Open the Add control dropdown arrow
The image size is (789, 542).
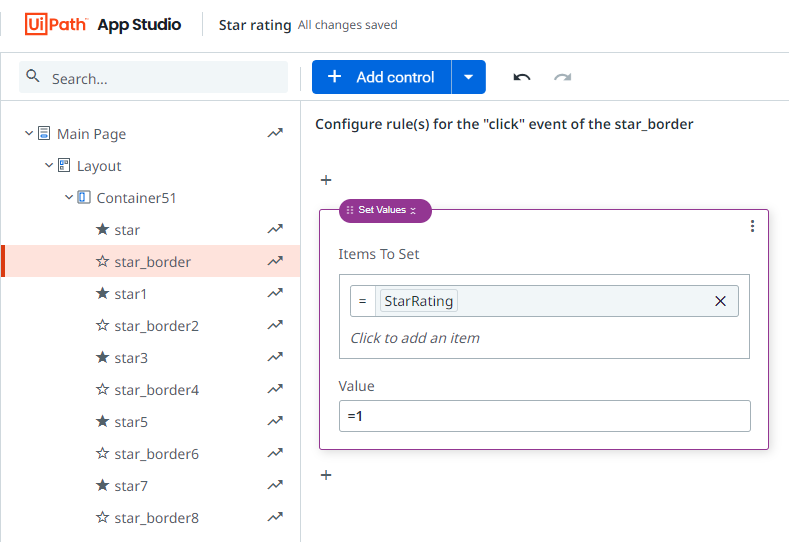pos(469,77)
